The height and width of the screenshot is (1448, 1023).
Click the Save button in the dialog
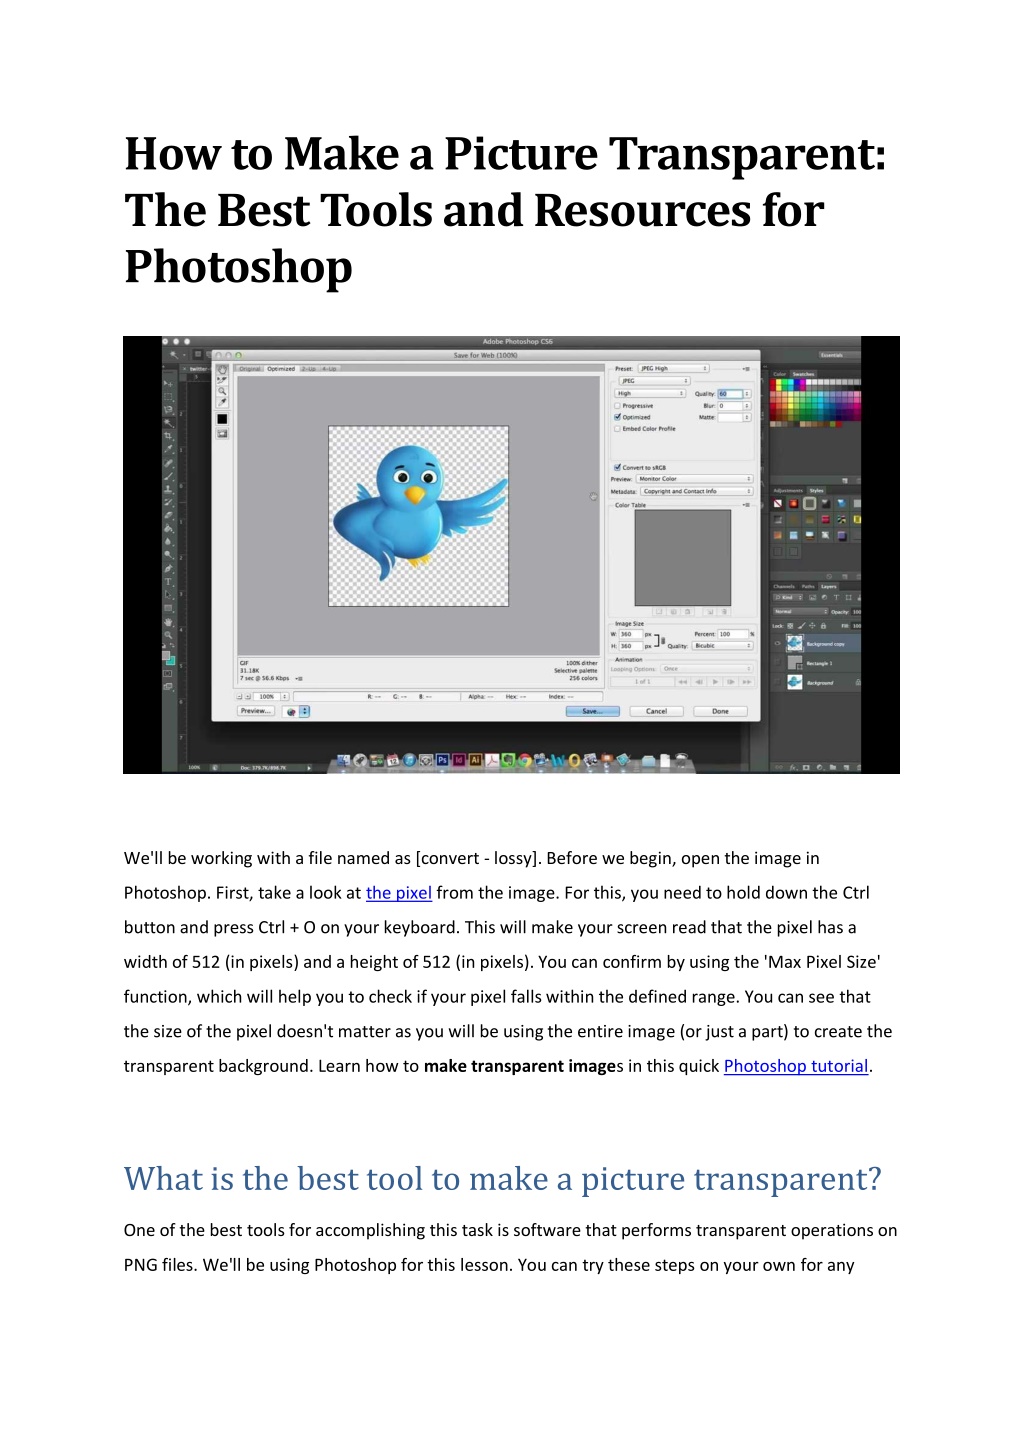[593, 712]
